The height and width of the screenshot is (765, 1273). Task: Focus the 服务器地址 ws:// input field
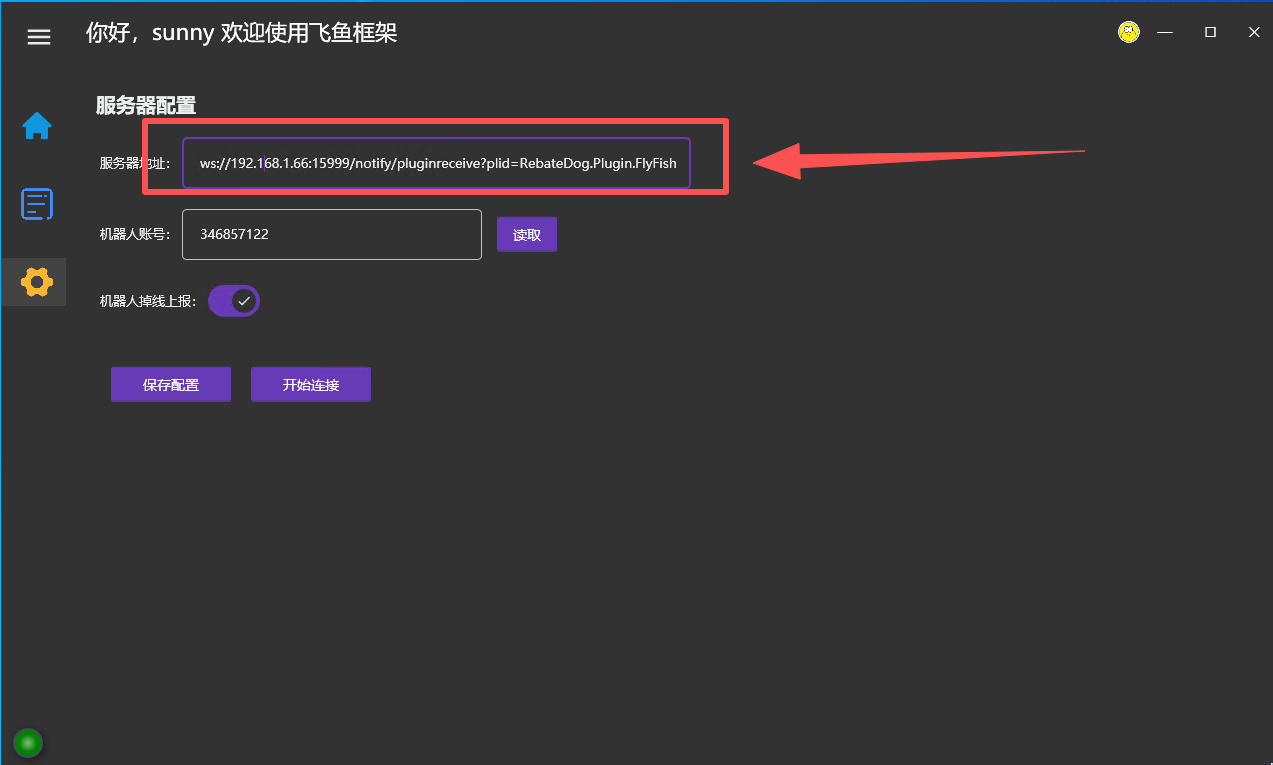coord(436,163)
